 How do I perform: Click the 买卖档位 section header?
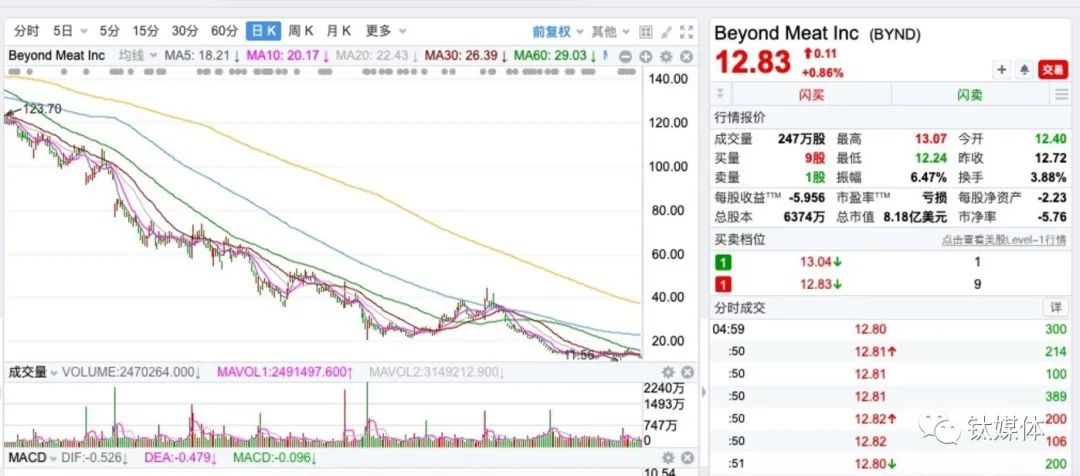point(740,240)
